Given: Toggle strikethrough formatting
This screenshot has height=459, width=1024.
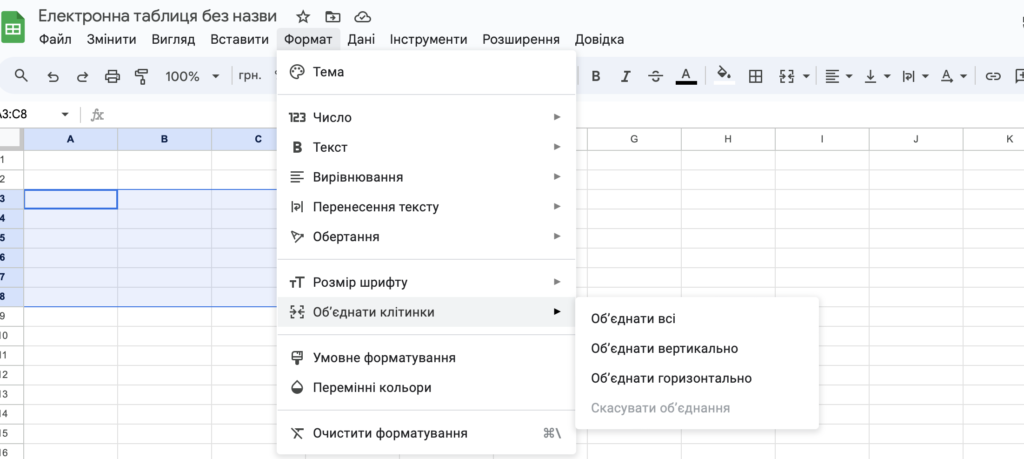Looking at the screenshot, I should pyautogui.click(x=656, y=76).
